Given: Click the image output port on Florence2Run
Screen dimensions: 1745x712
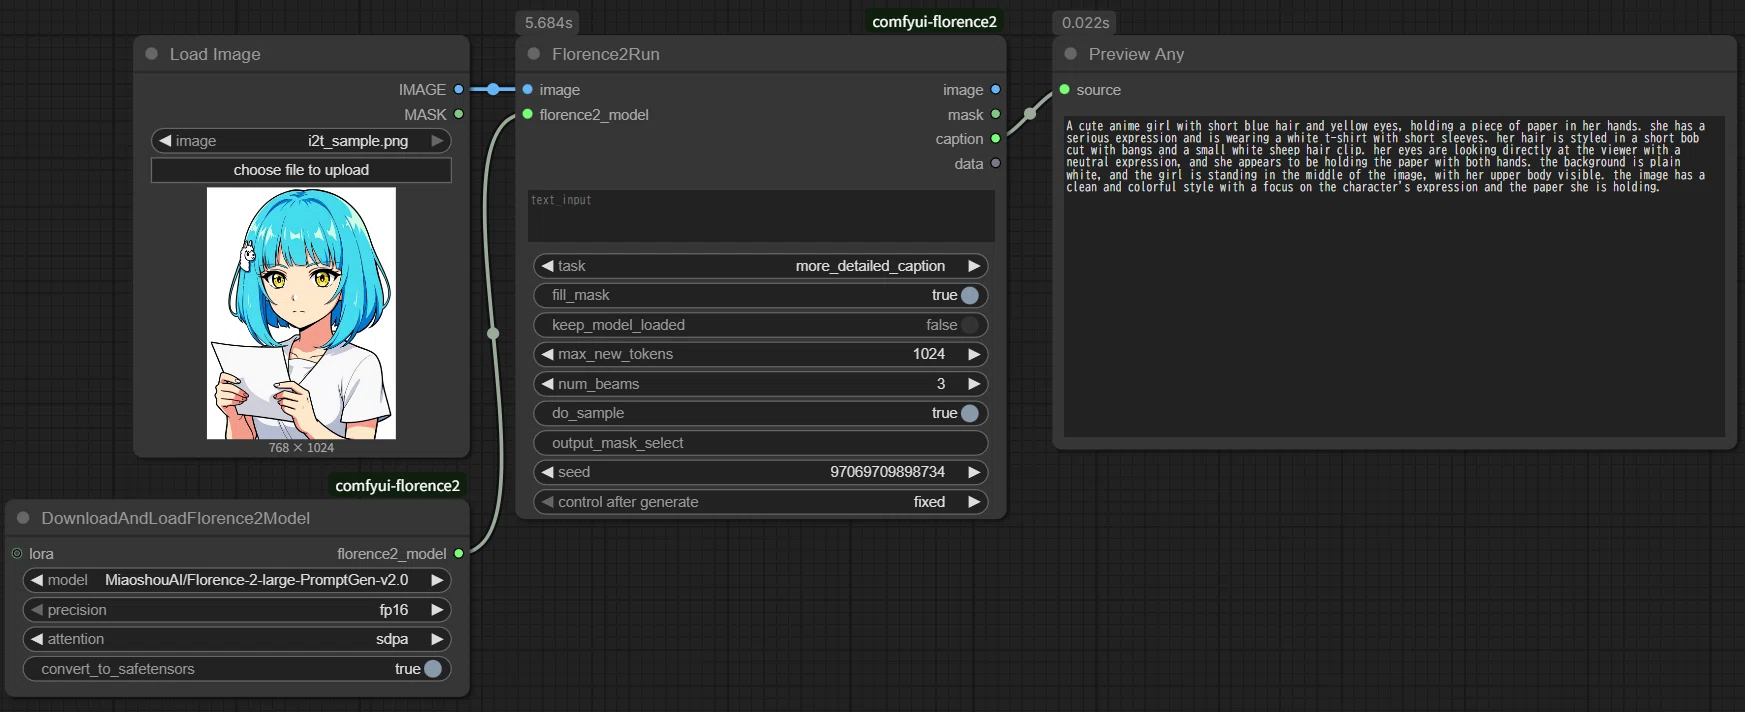Looking at the screenshot, I should click(x=995, y=89).
